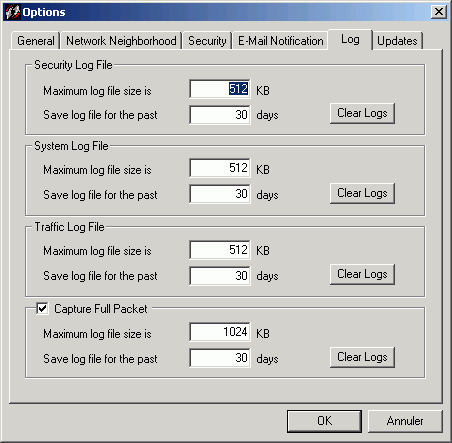
Task: Clear Logs for Capture Full Packet
Action: point(362,357)
